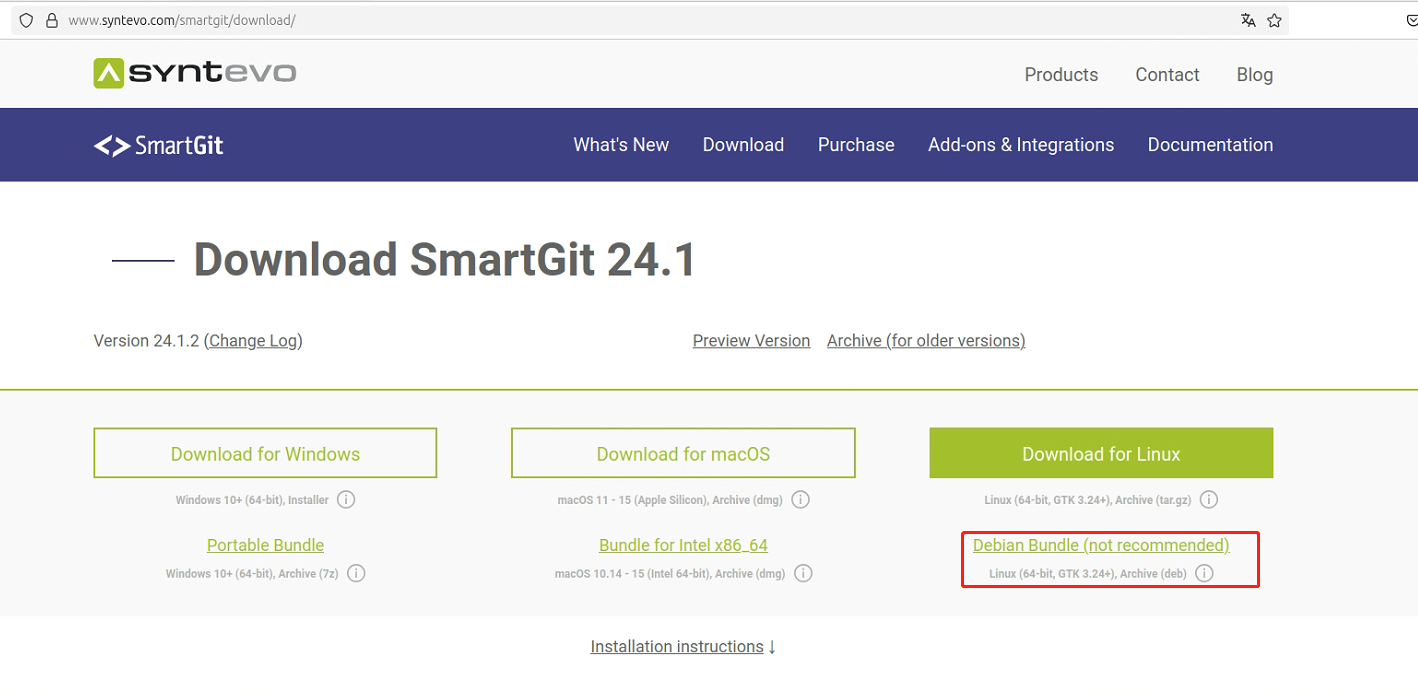The image size is (1418, 694).
Task: Click Download for Windows button
Action: [x=265, y=454]
